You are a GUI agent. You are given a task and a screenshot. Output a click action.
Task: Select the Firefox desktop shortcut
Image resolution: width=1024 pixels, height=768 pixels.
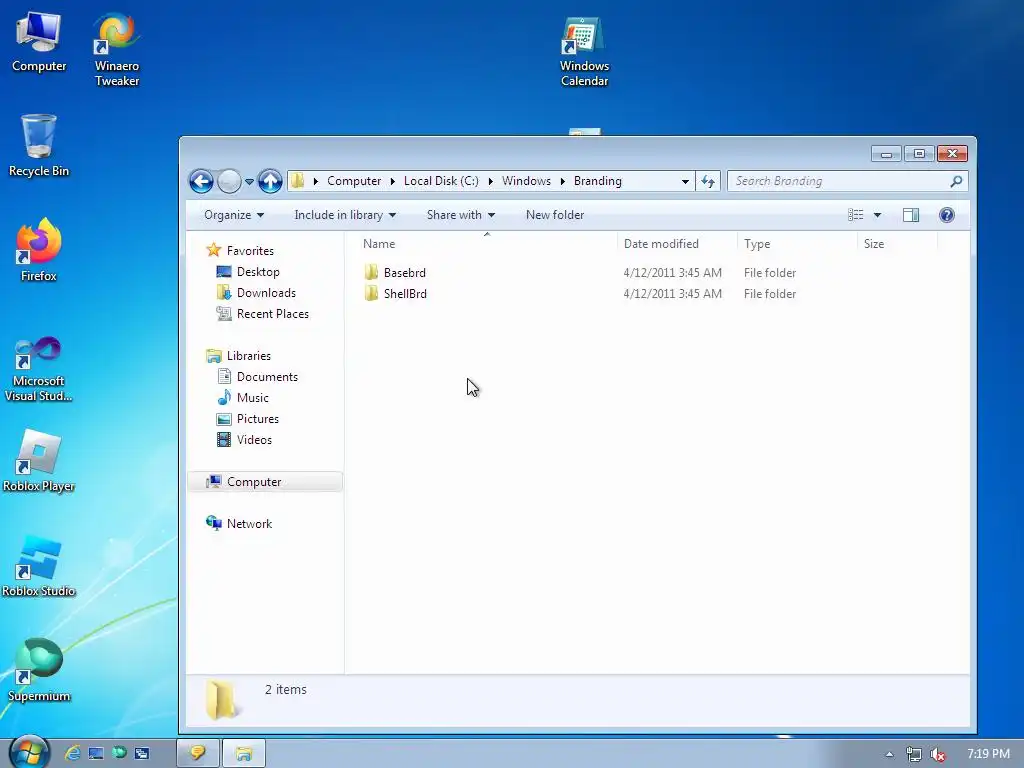pos(39,250)
